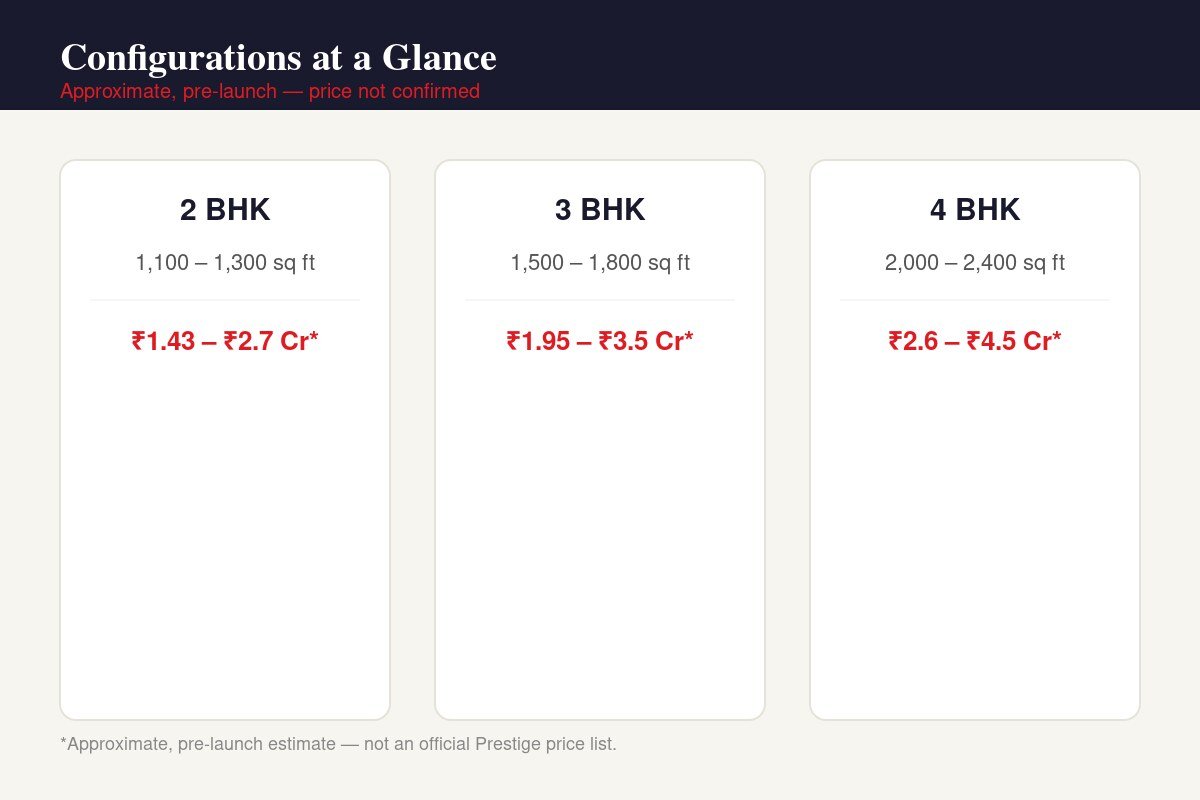This screenshot has width=1200, height=800.
Task: Select the 2 BHK card title
Action: coord(225,210)
